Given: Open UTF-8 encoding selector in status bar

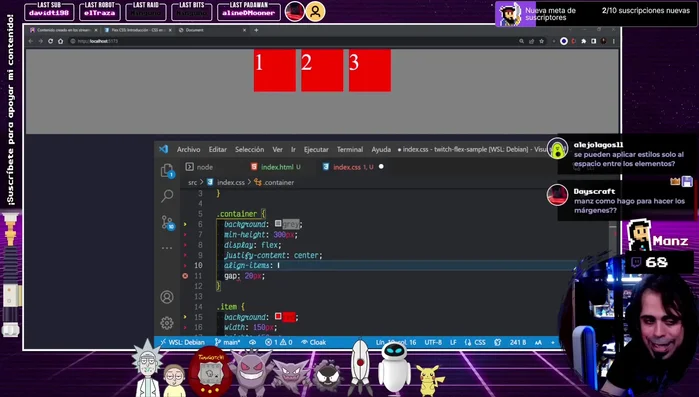Looking at the screenshot, I should click(433, 342).
